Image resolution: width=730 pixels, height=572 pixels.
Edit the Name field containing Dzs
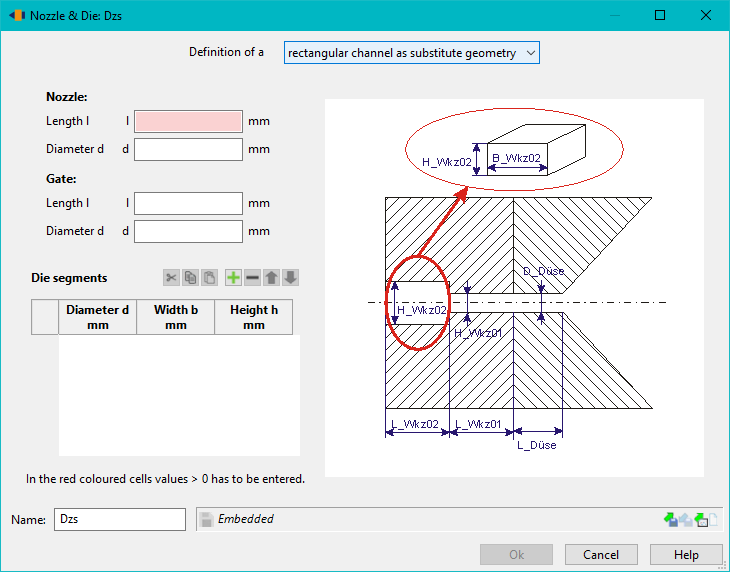[x=120, y=519]
